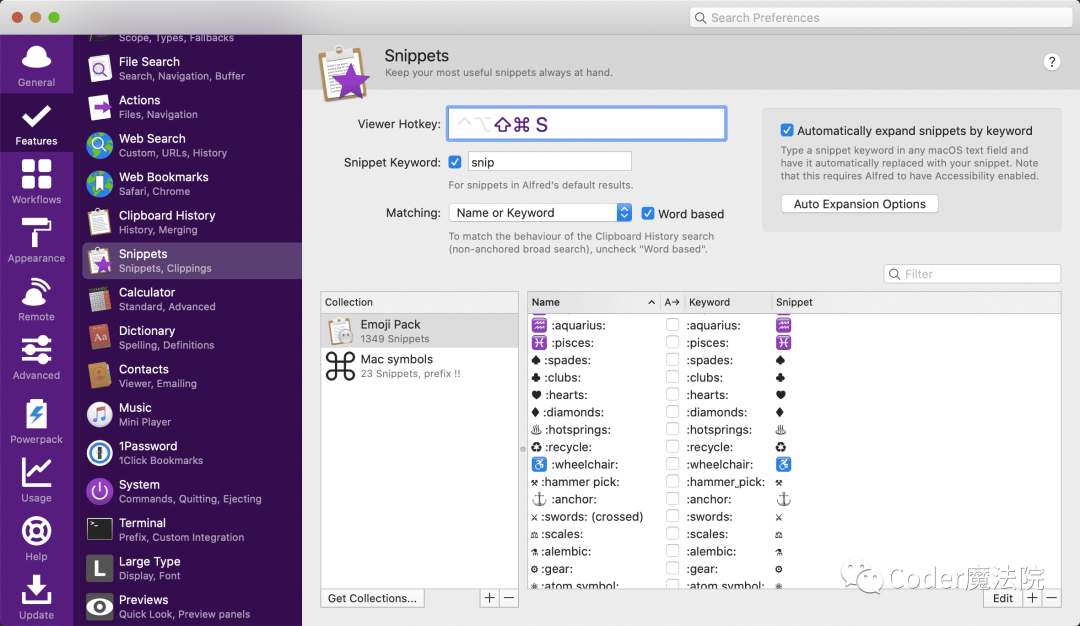The image size is (1080, 626).
Task: Select the :alembic: snippet row
Action: (x=794, y=551)
